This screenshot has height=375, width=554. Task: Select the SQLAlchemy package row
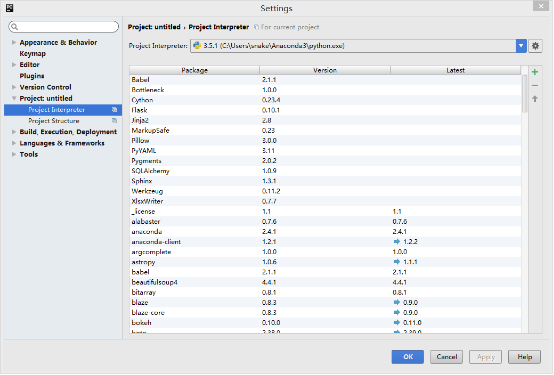(325, 171)
